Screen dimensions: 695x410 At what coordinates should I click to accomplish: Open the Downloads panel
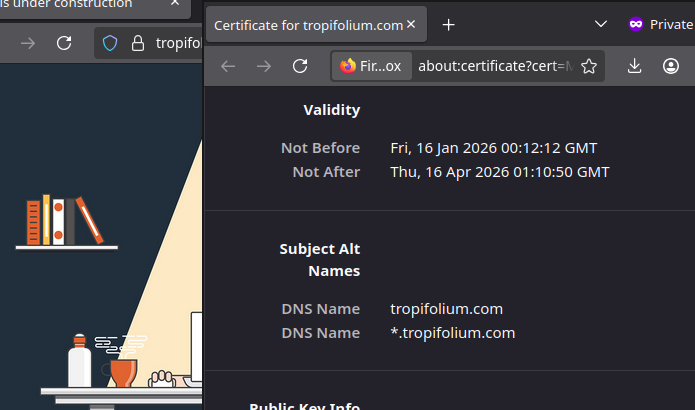pos(634,66)
